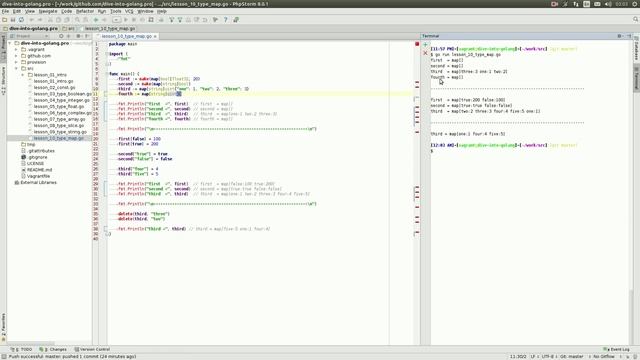Click the Synchronize toolbar icon
Image resolution: width=640 pixels, height=360 pixels.
tap(21, 20)
